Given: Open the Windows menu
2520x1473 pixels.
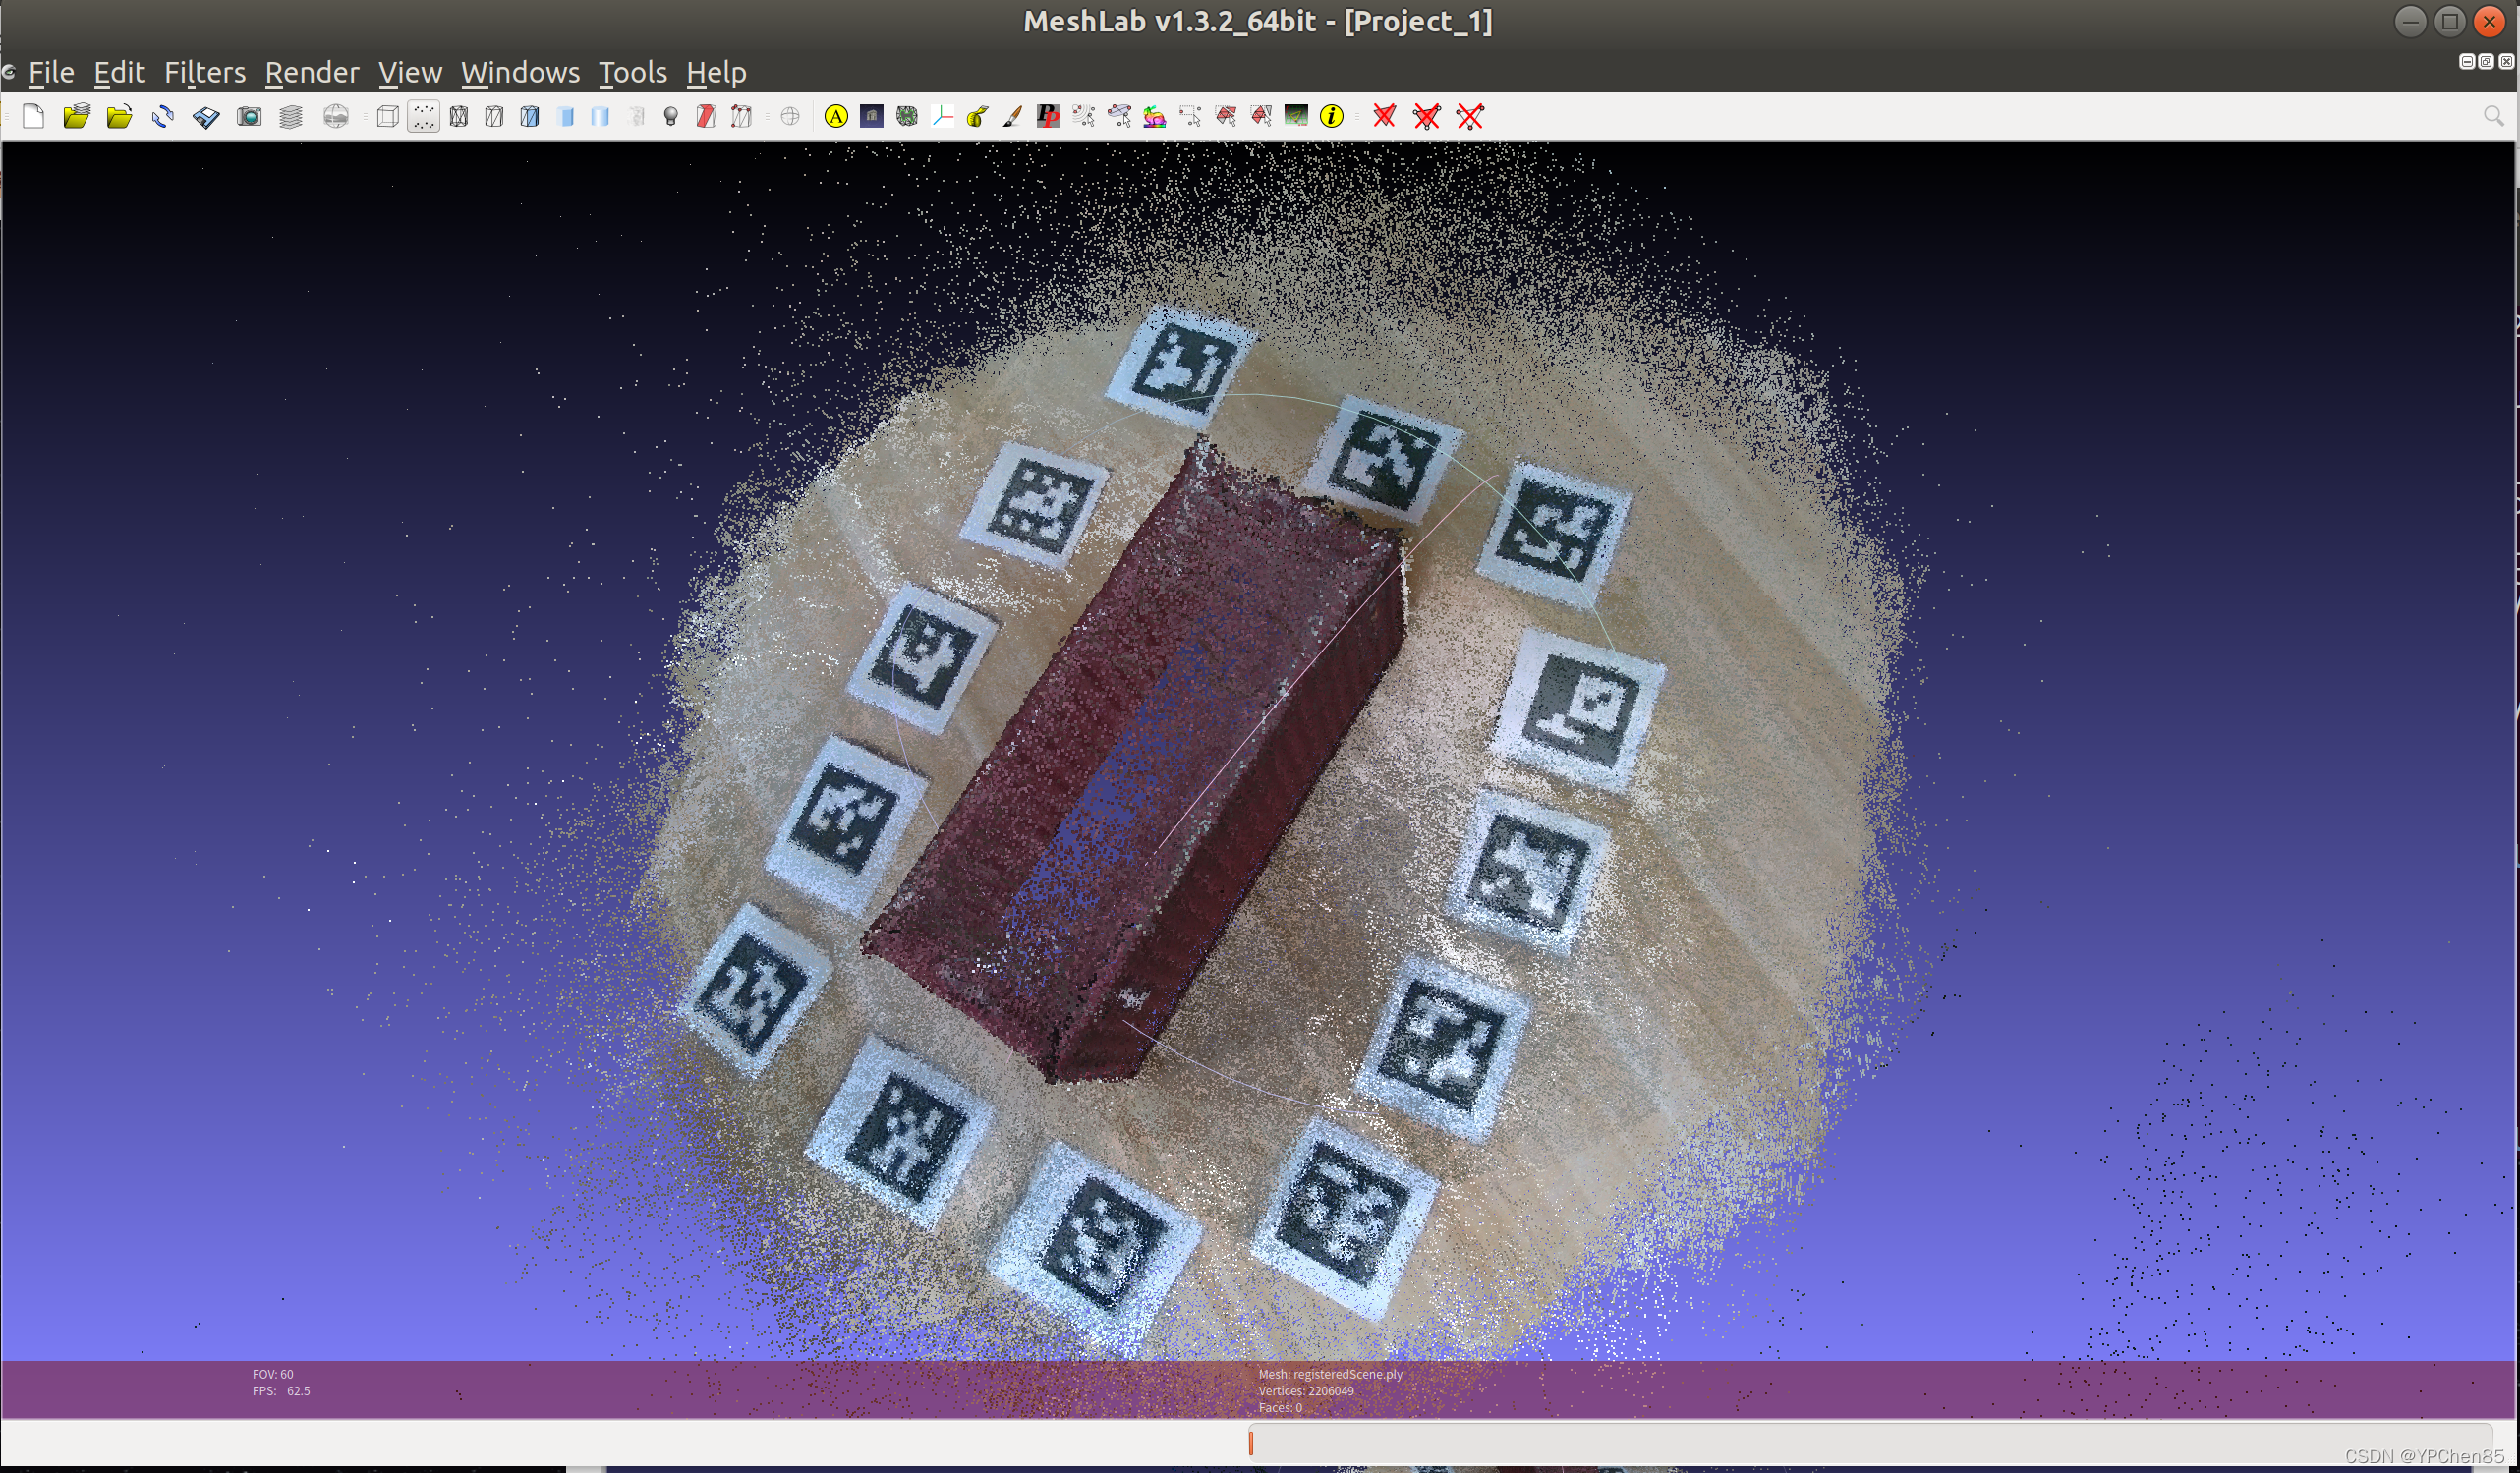Looking at the screenshot, I should tap(520, 73).
